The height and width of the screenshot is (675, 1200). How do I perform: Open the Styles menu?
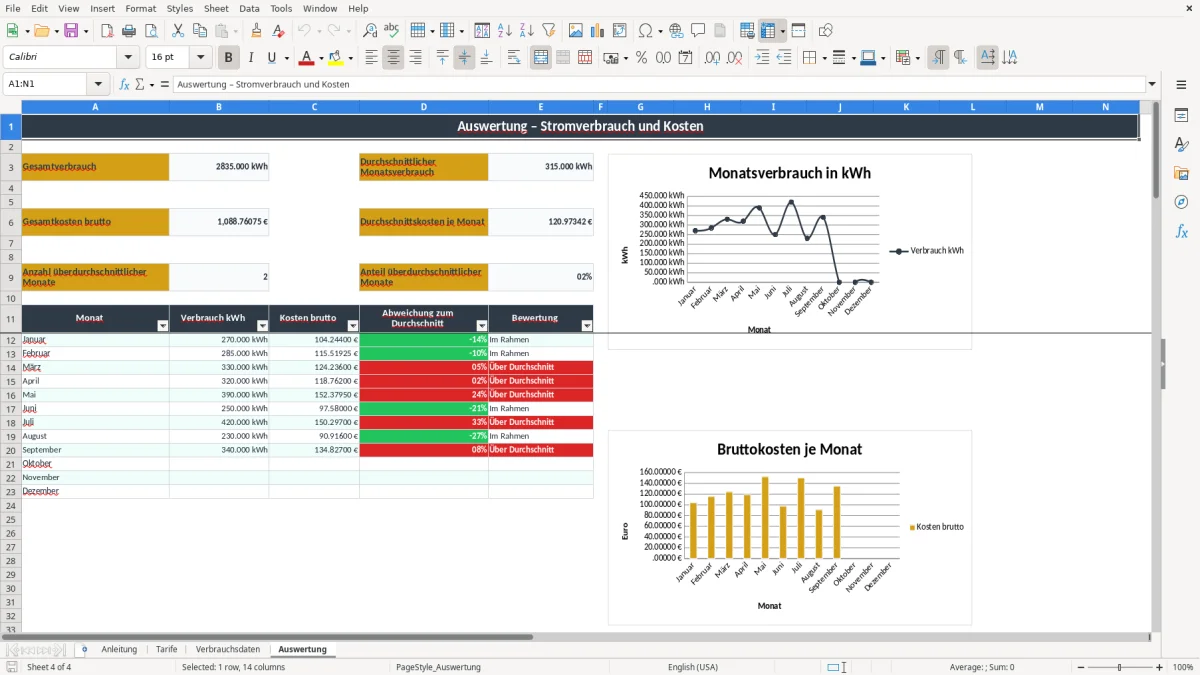click(180, 8)
